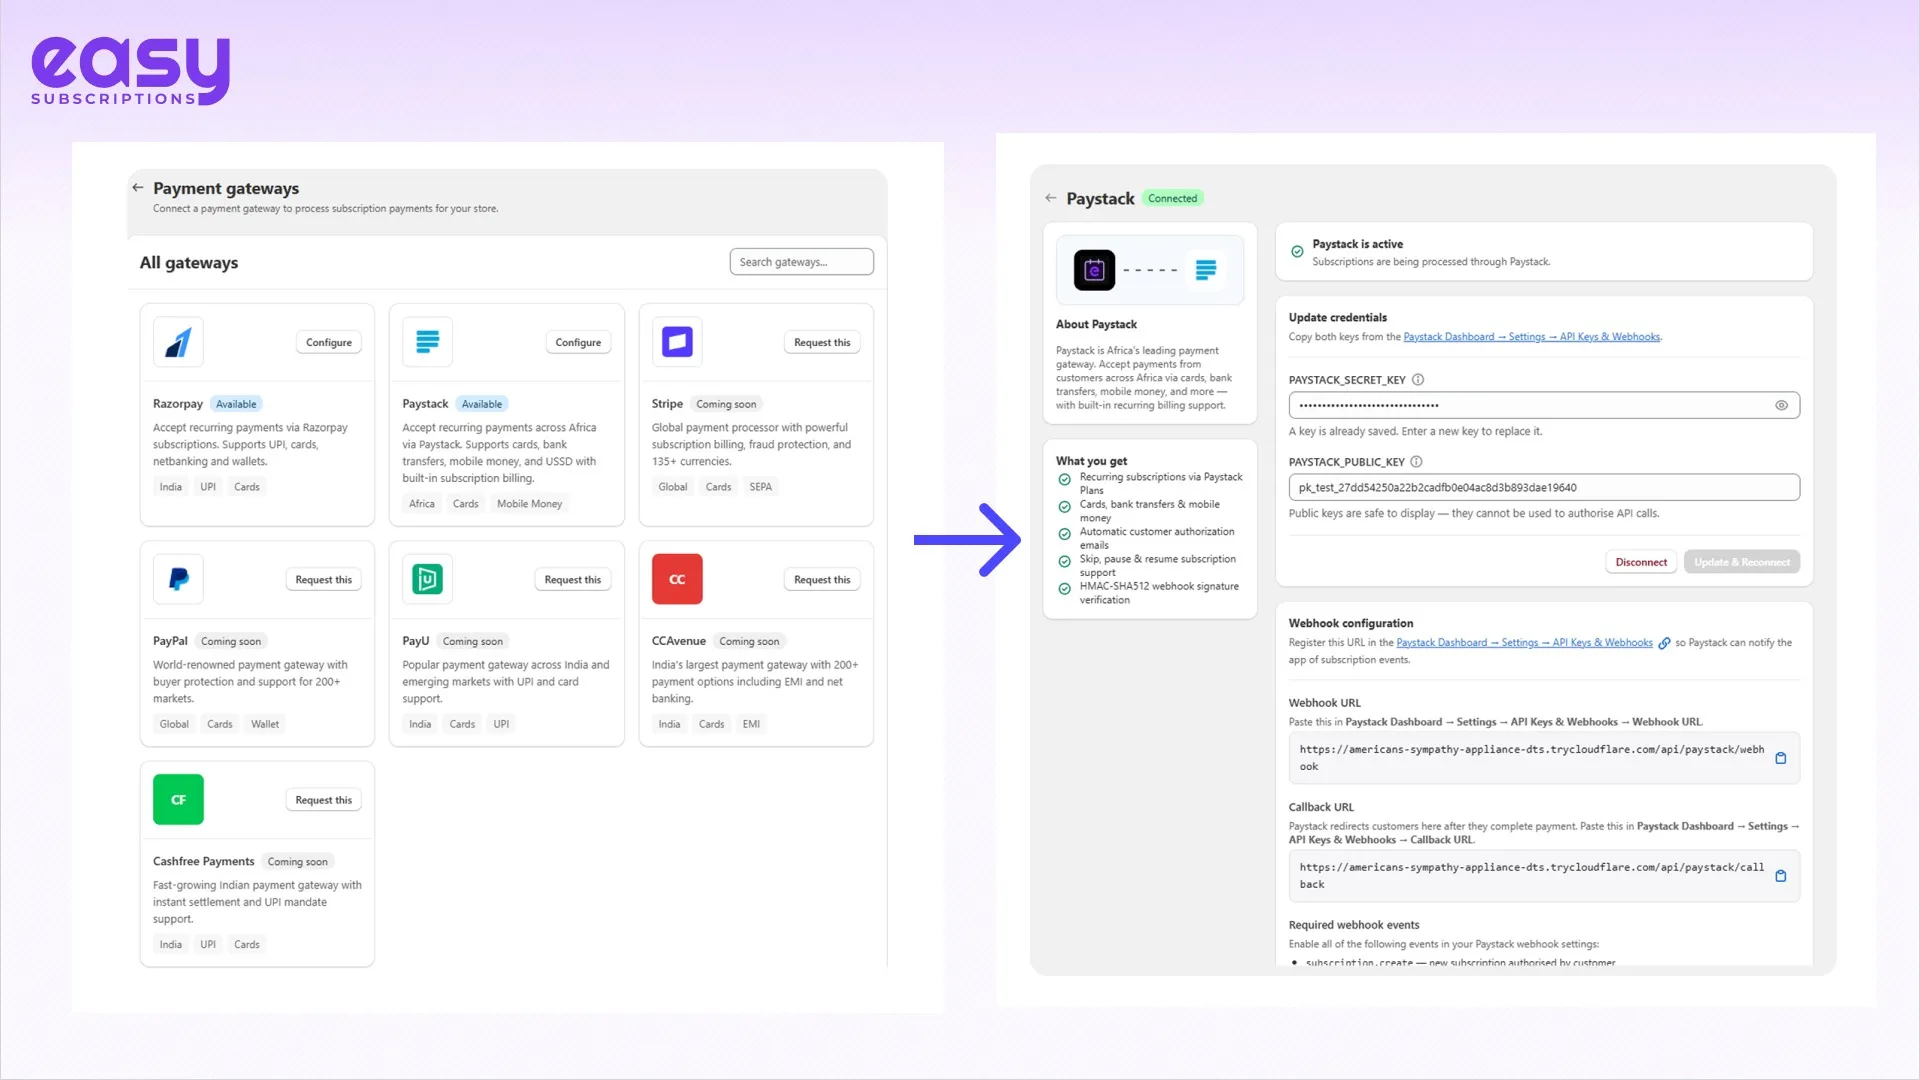Click the Africa tag on Paystack card
1920x1080 pixels.
click(421, 504)
